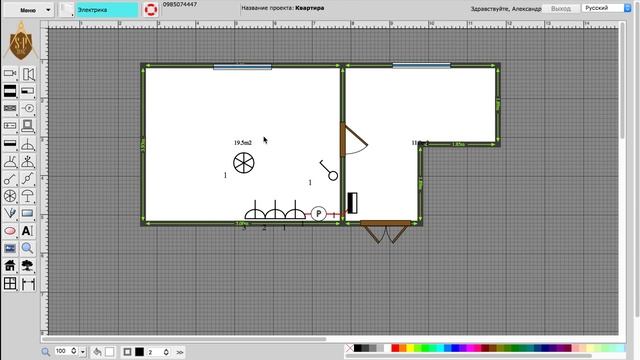Select the grounded socket tool

pyautogui.click(x=10, y=161)
